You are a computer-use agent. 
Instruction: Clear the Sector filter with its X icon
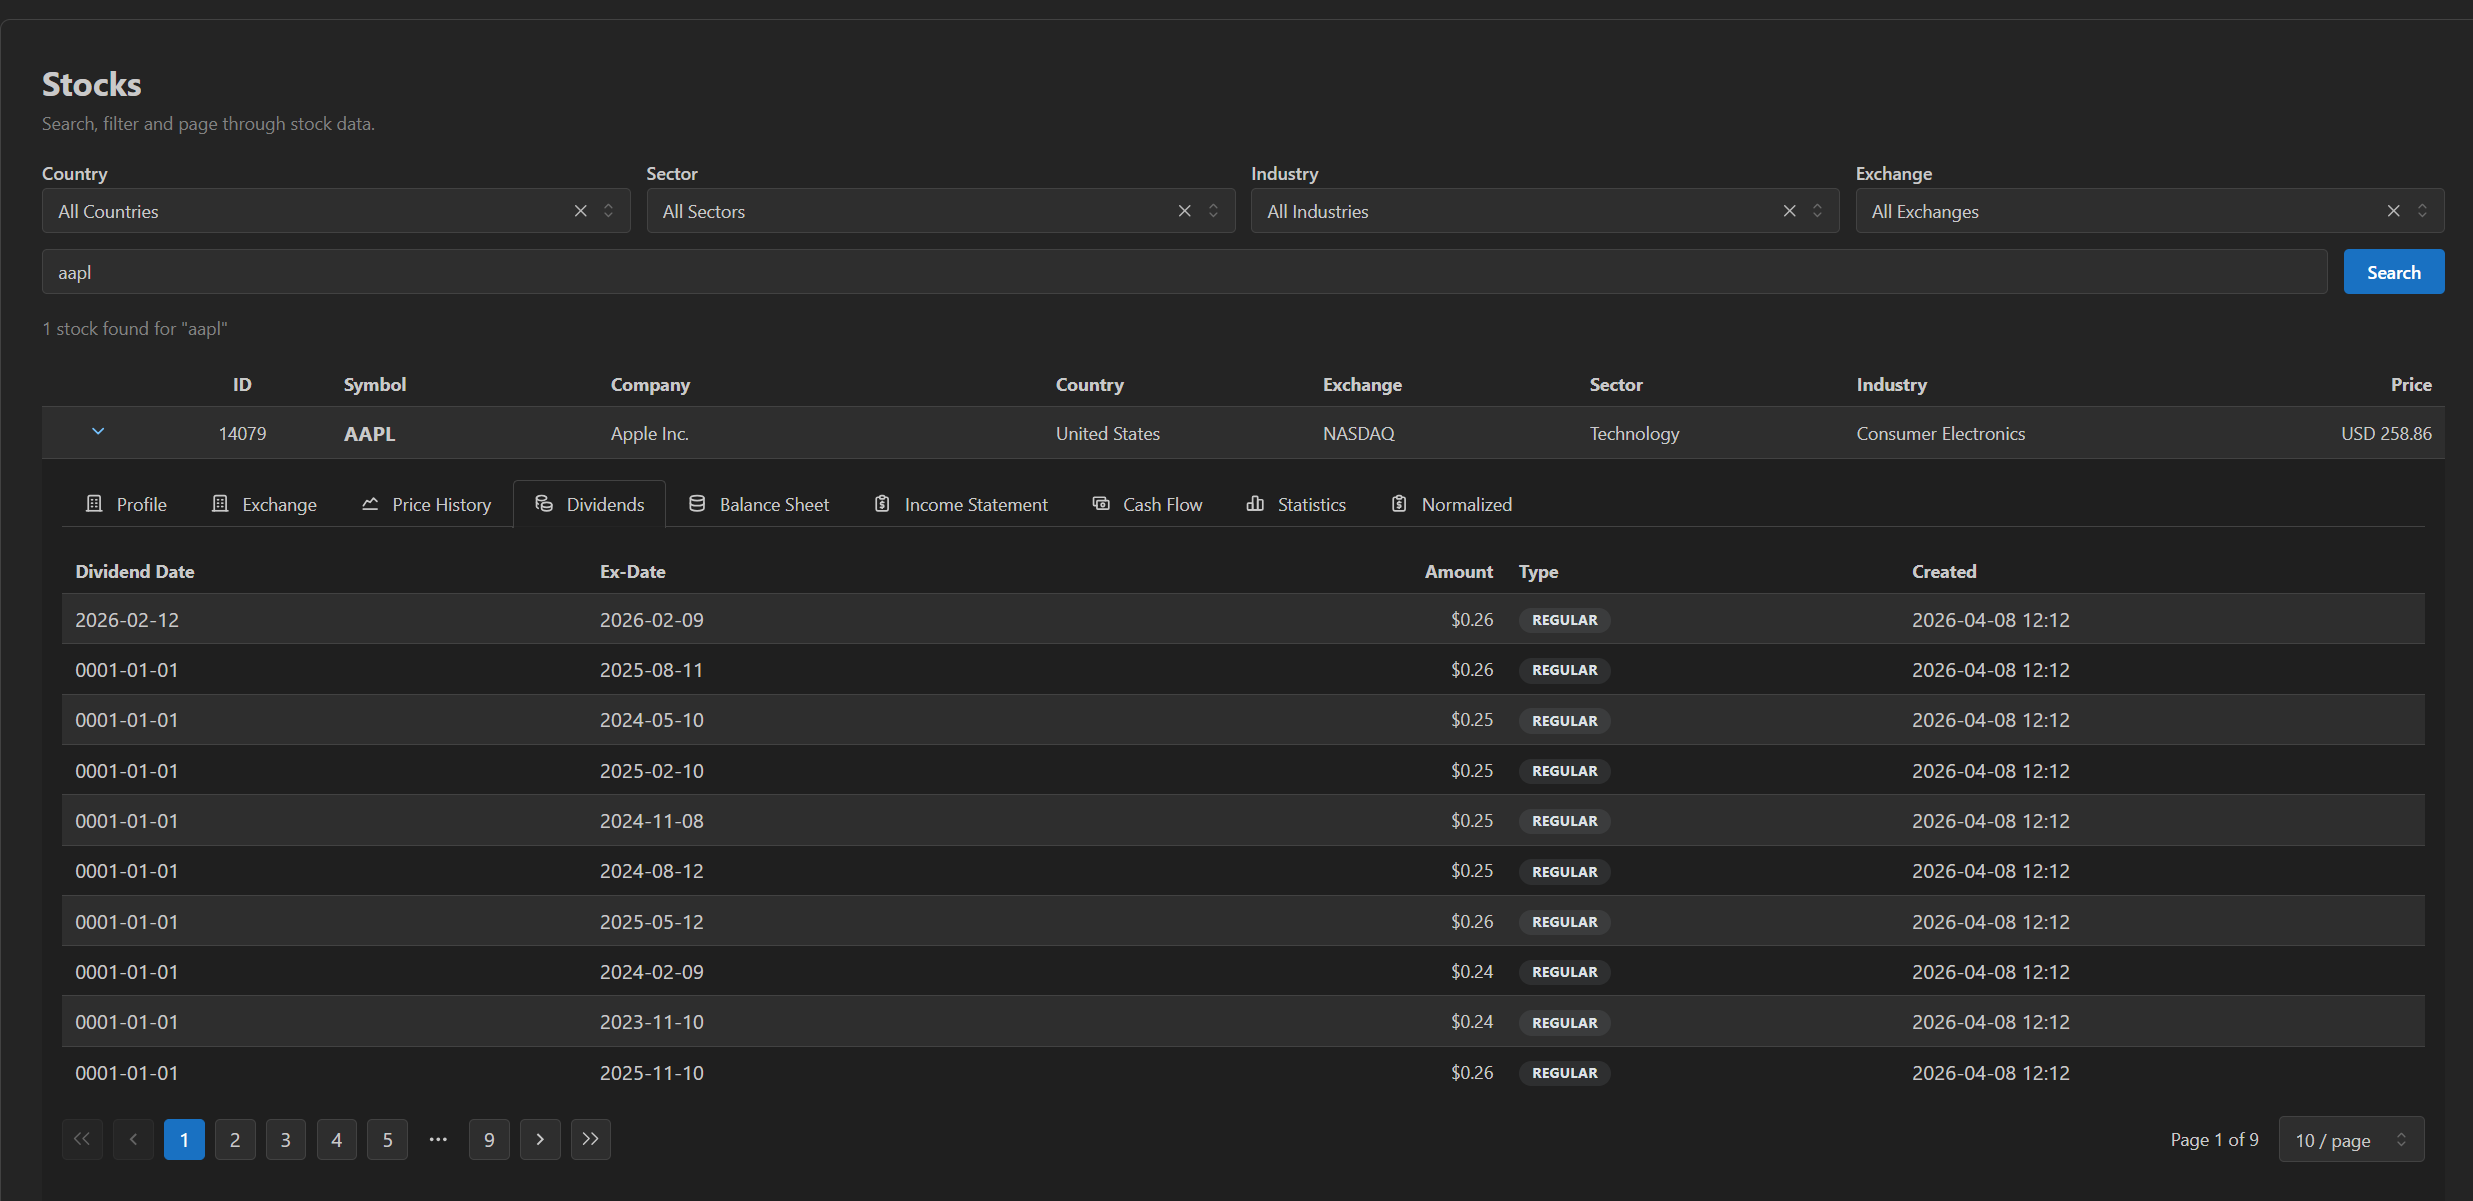1184,211
